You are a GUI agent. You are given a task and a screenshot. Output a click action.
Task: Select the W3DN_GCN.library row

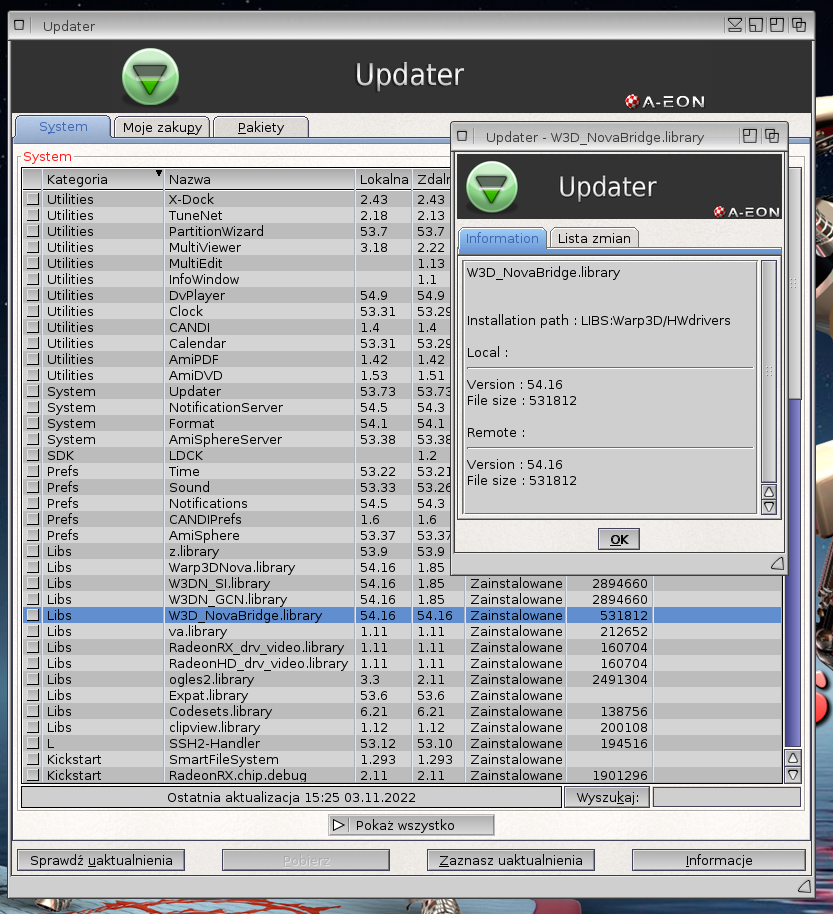coord(402,599)
